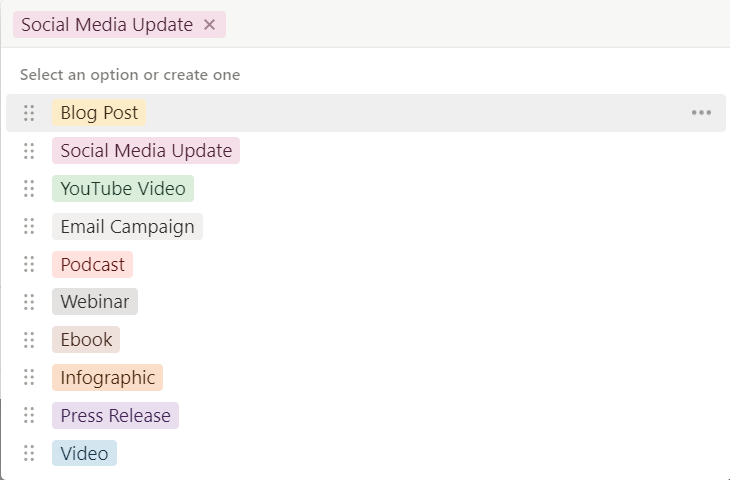Choose the pink Social Media Update option in list
Image resolution: width=730 pixels, height=480 pixels.
coord(146,151)
